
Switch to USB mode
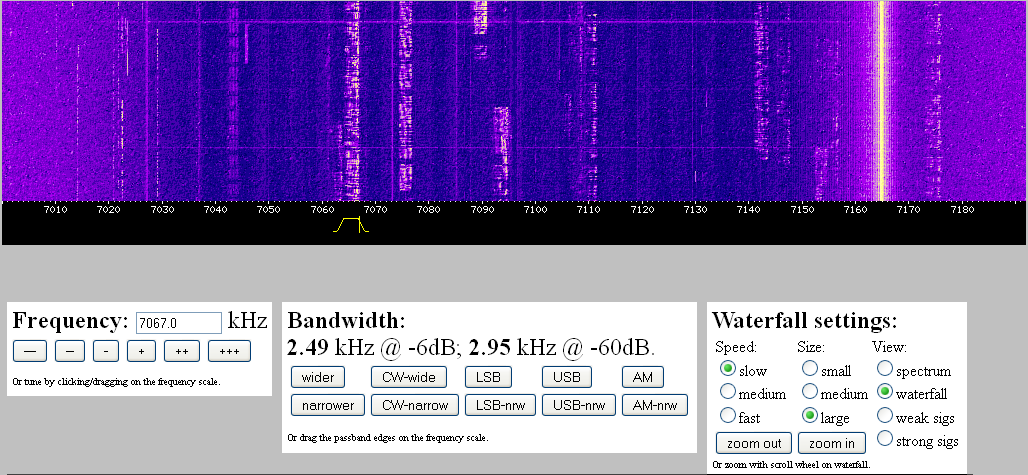567,377
